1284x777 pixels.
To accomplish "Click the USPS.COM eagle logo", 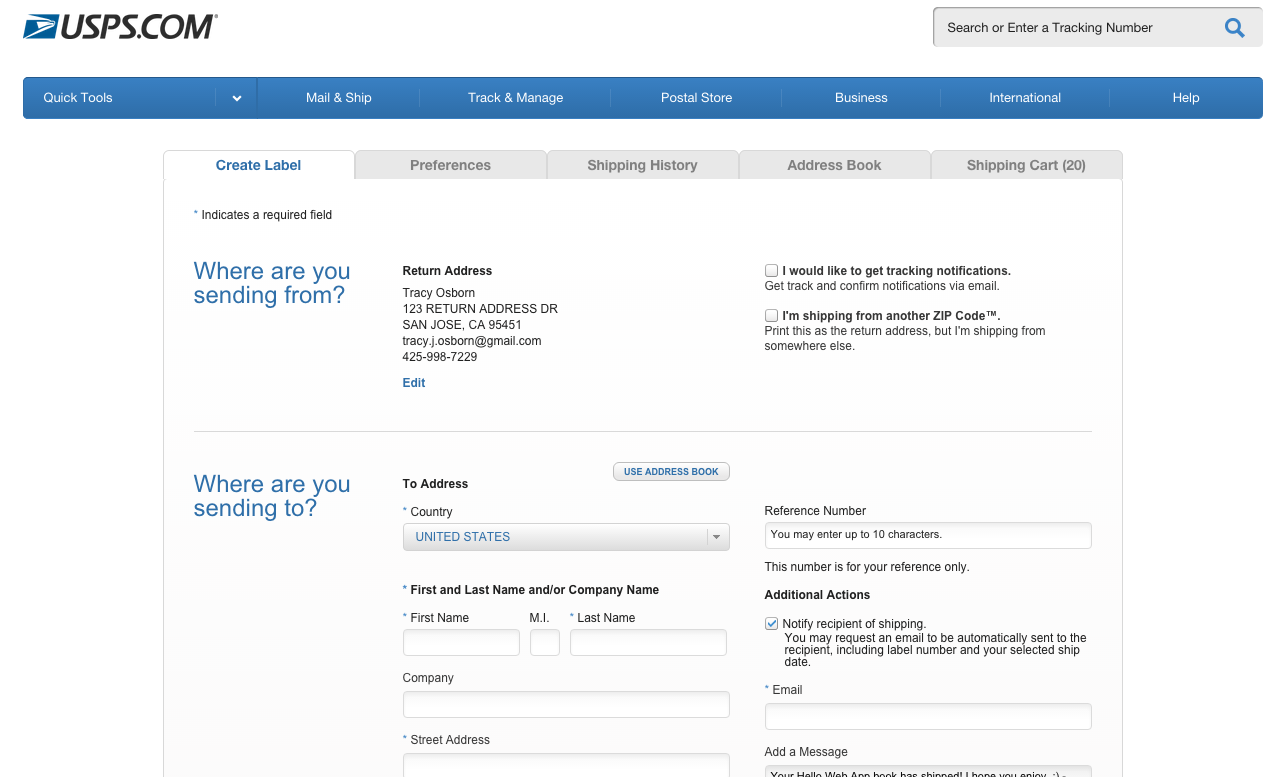I will [120, 27].
